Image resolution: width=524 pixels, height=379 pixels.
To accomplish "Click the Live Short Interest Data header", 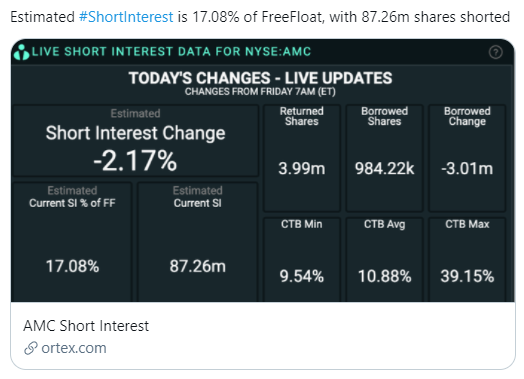I will 171,52.
